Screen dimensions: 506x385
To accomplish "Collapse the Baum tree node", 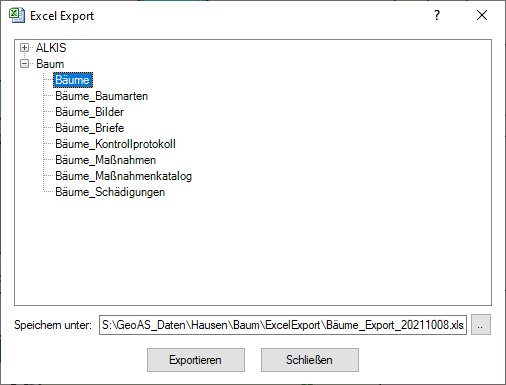I will click(x=24, y=64).
